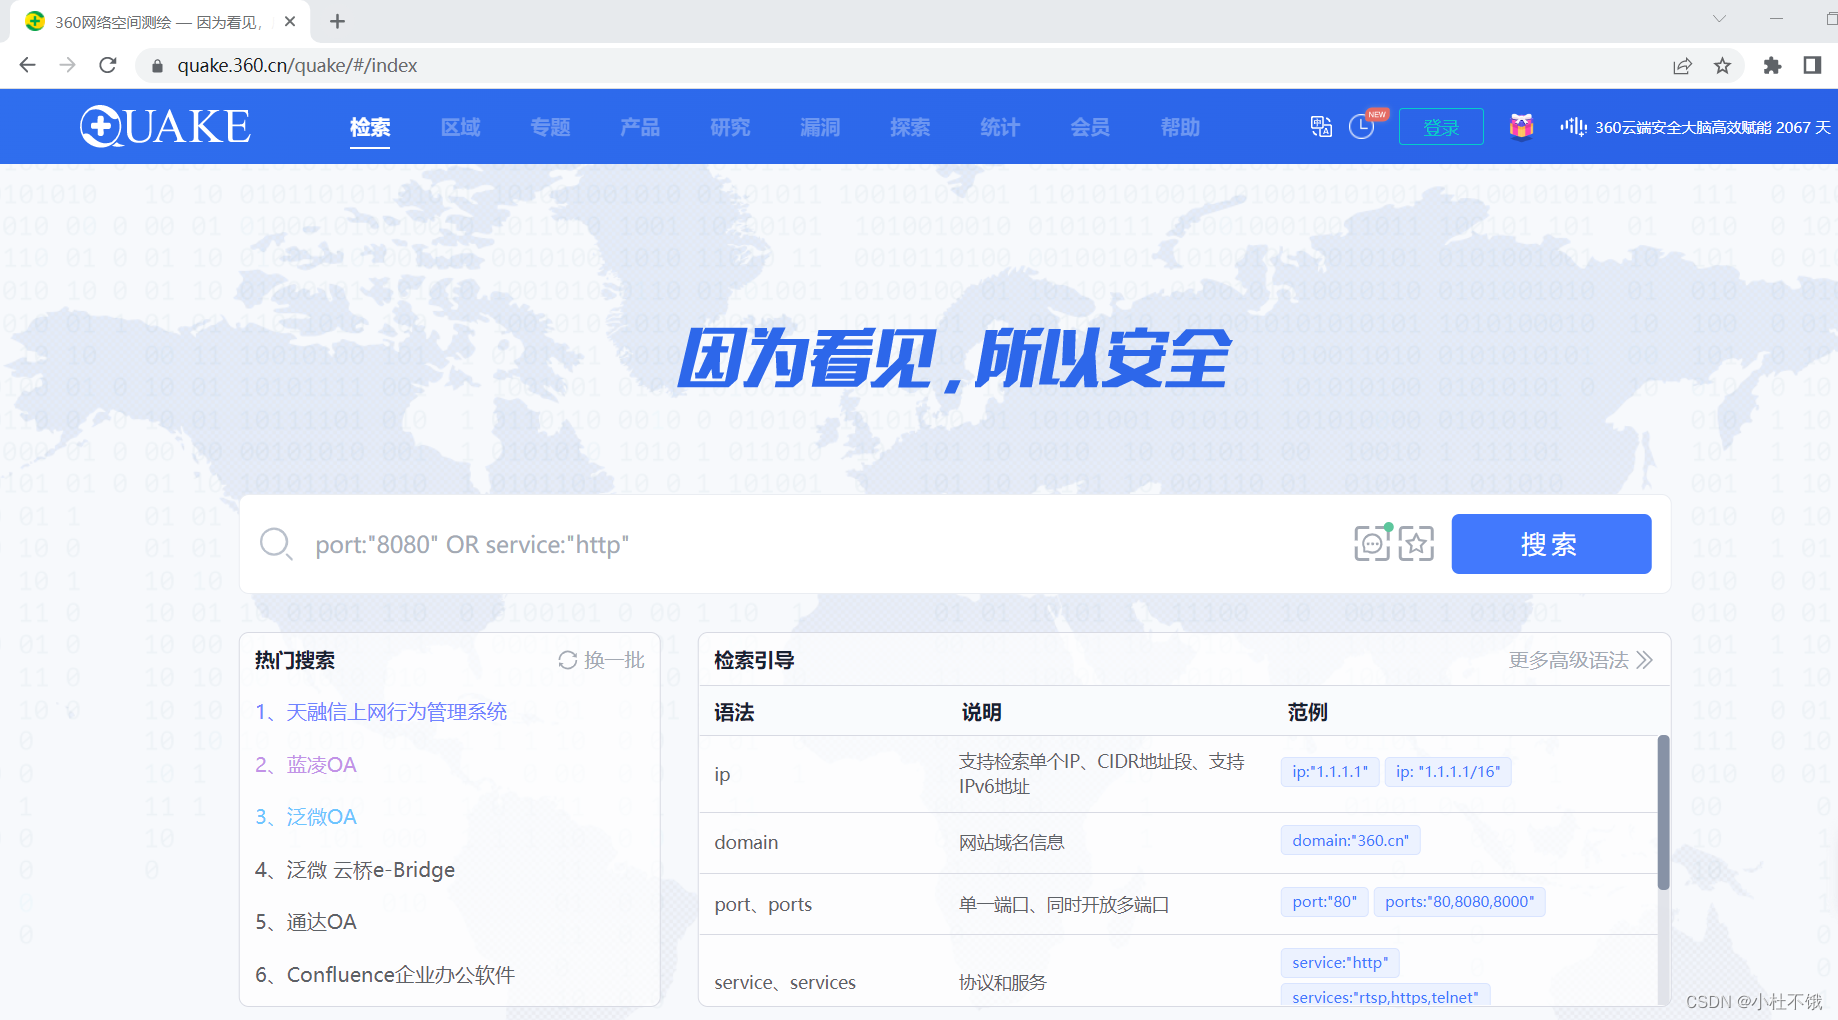Viewport: 1838px width, 1020px height.
Task: Click example tag port:"80"
Action: [1324, 902]
